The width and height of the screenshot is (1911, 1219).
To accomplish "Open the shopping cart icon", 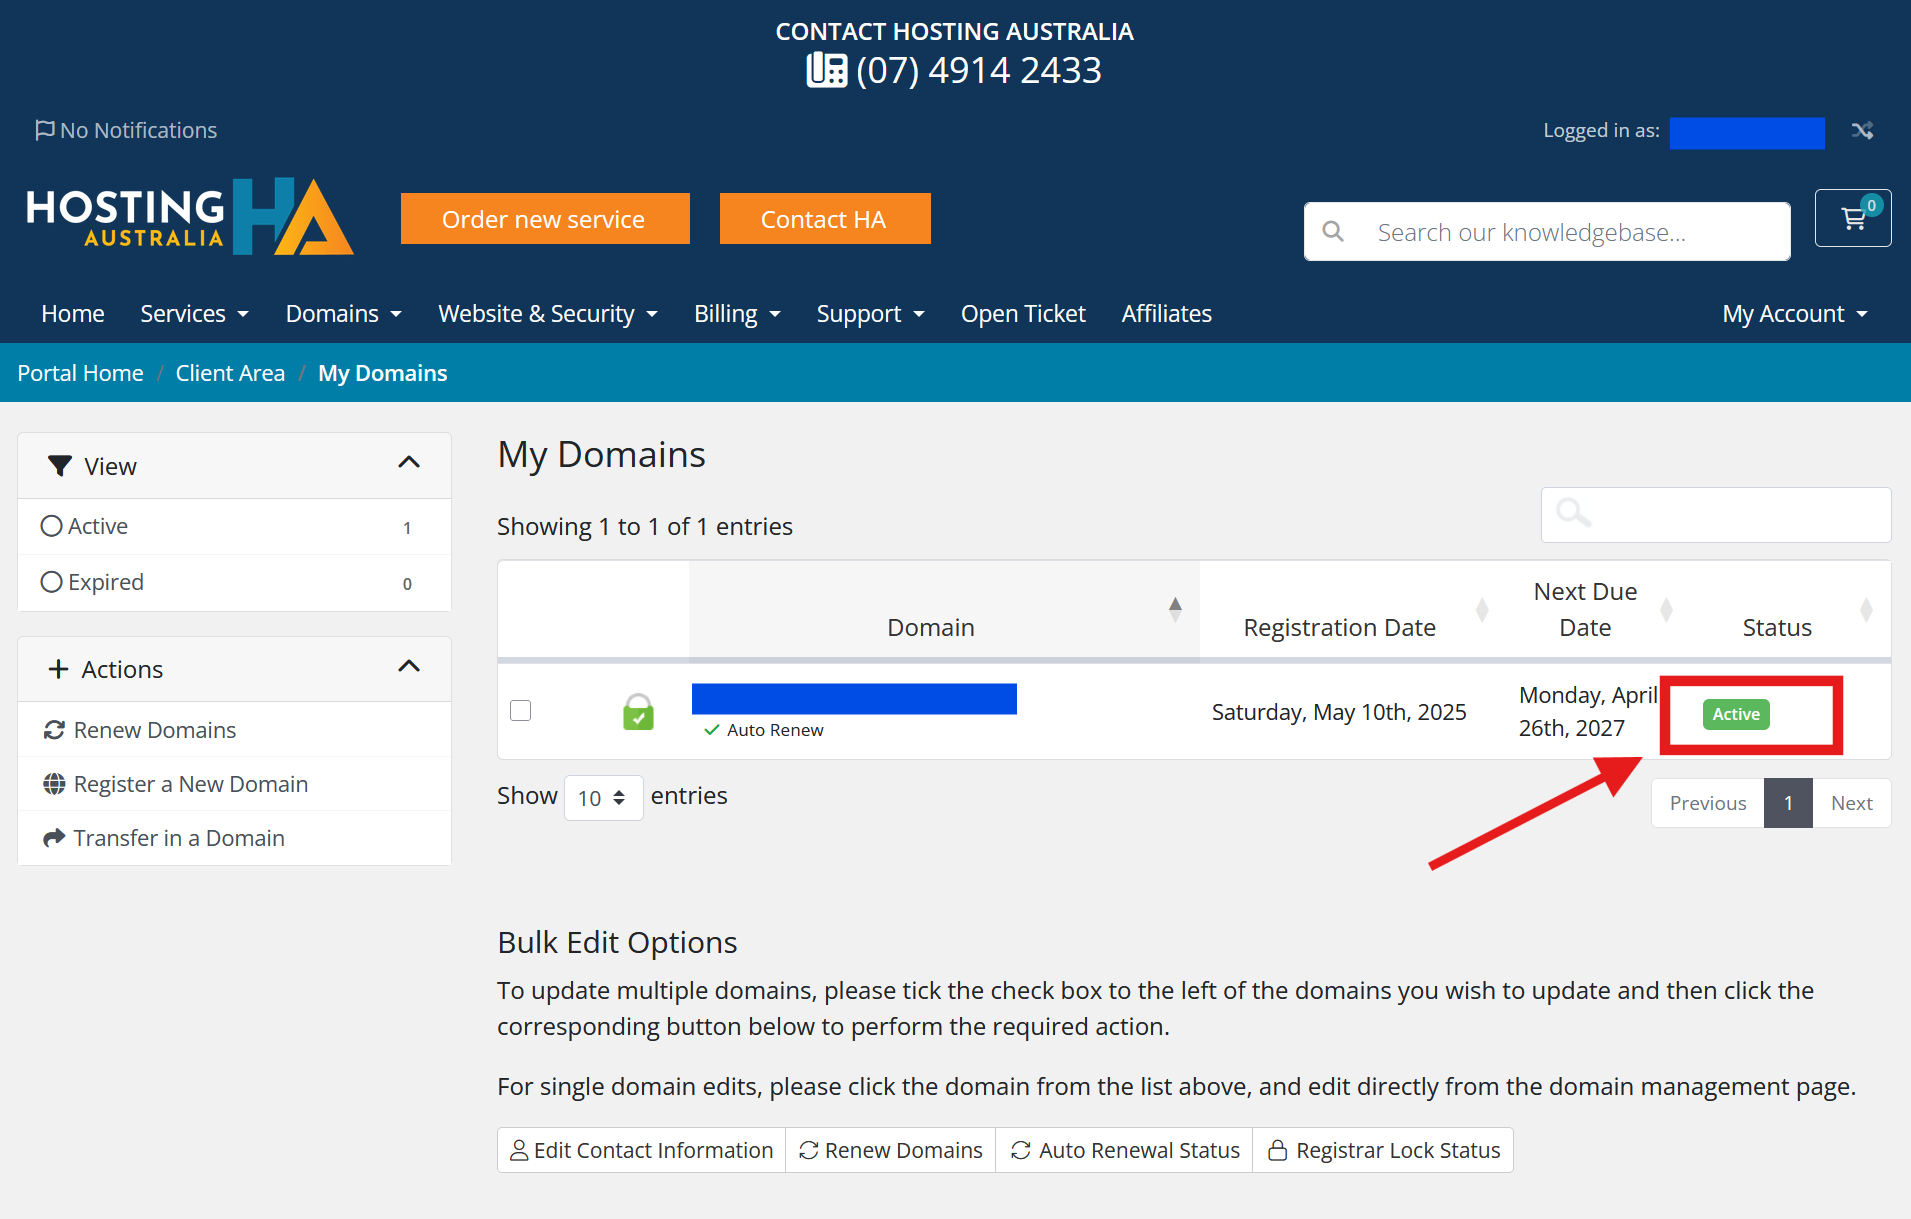I will (1853, 218).
